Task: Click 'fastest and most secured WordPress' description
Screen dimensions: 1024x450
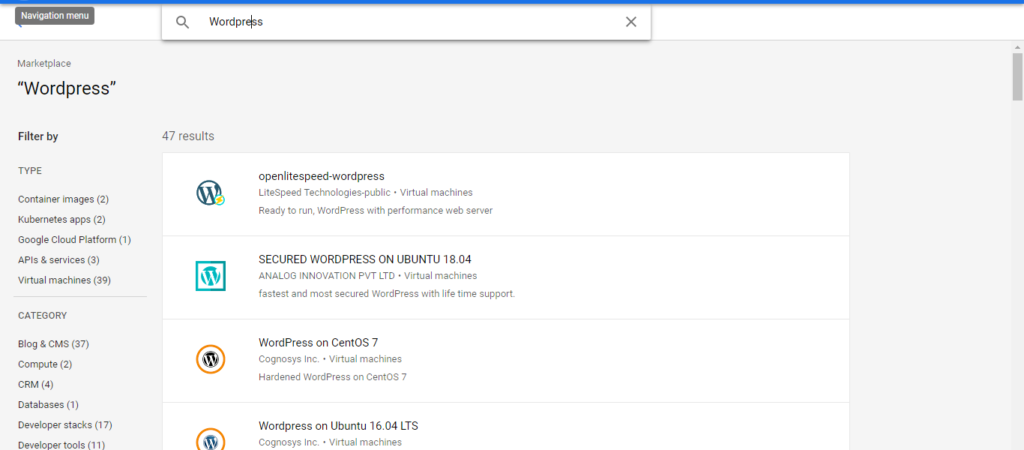Action: (x=387, y=293)
